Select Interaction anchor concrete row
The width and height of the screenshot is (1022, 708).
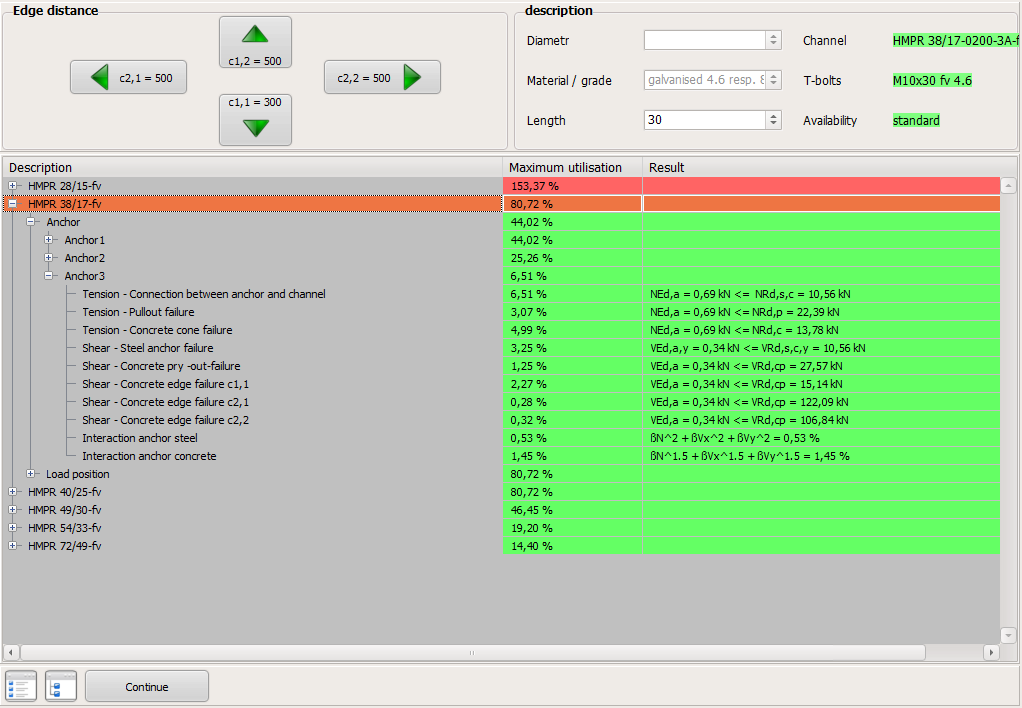pos(501,456)
